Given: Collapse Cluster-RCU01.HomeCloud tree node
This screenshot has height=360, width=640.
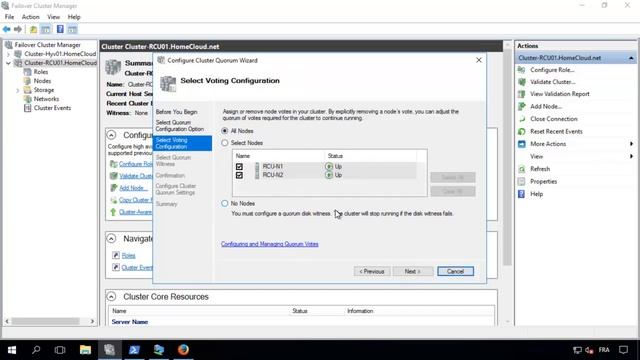Looking at the screenshot, I should [x=8, y=63].
